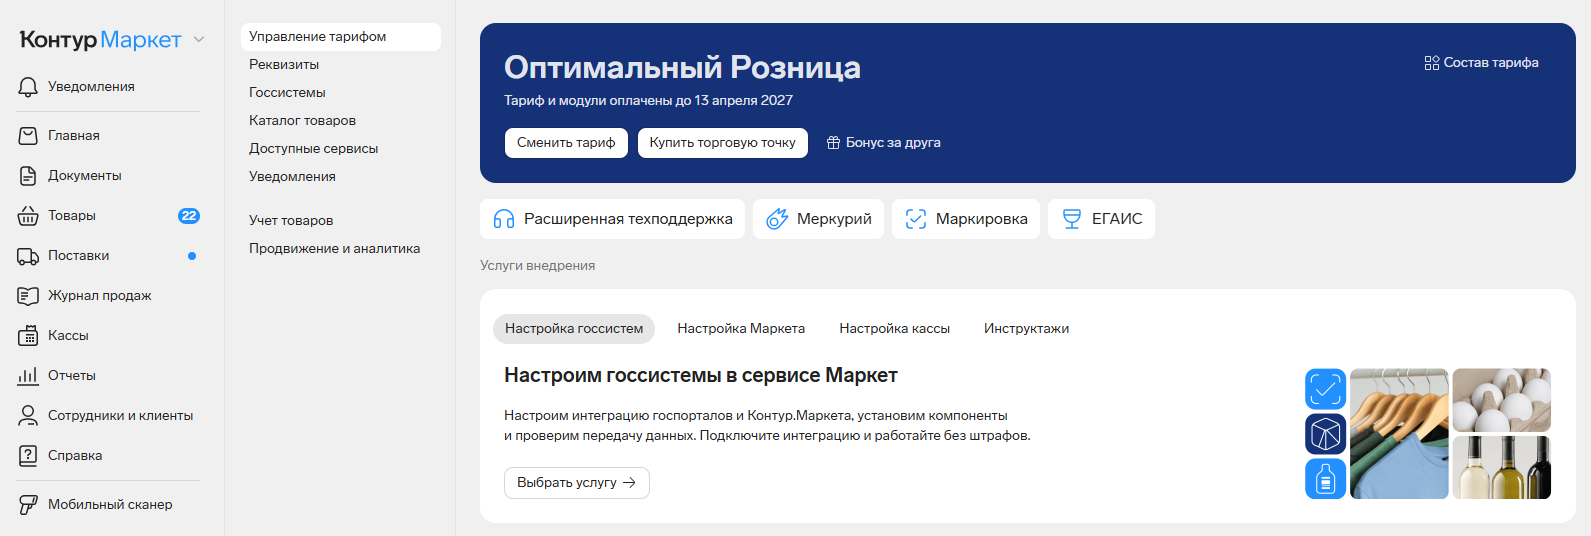This screenshot has width=1591, height=536.
Task: Open the Инструктажи tab
Action: click(x=1026, y=329)
